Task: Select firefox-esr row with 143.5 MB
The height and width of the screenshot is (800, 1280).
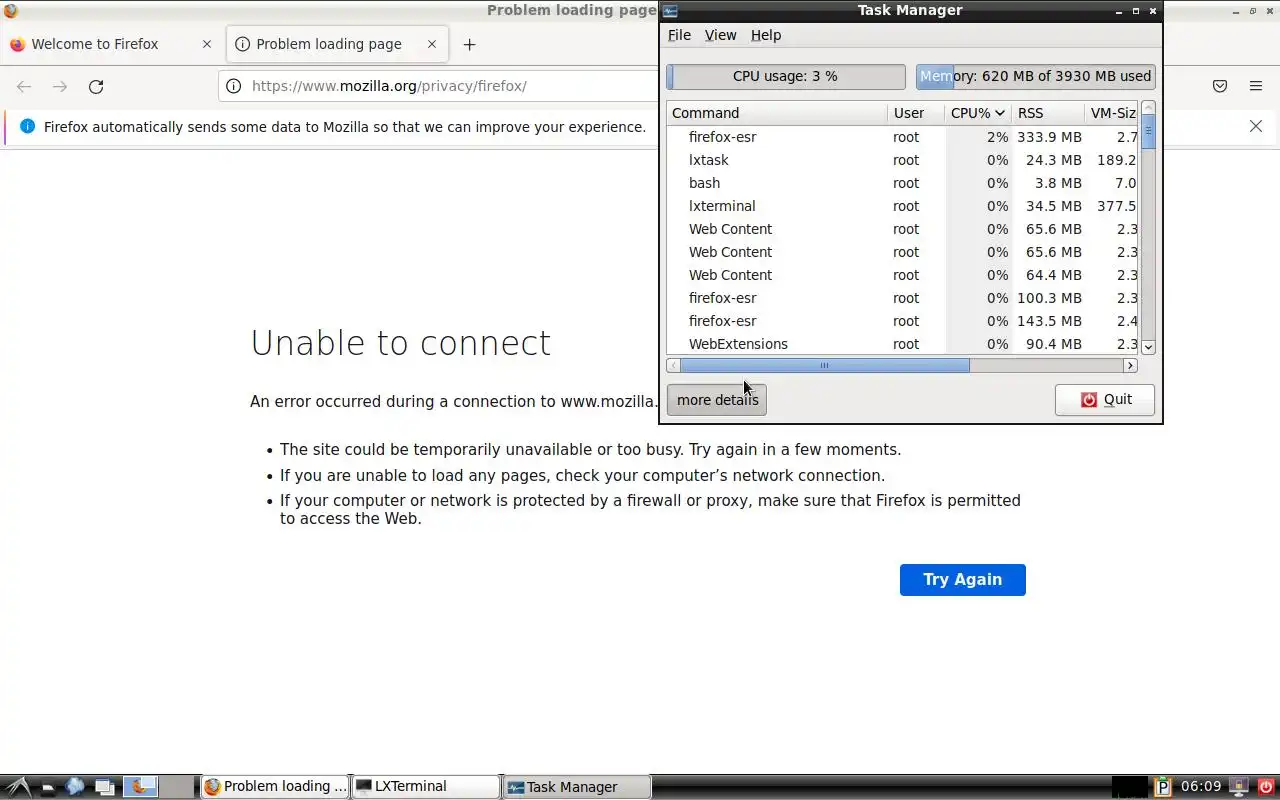Action: [x=903, y=321]
